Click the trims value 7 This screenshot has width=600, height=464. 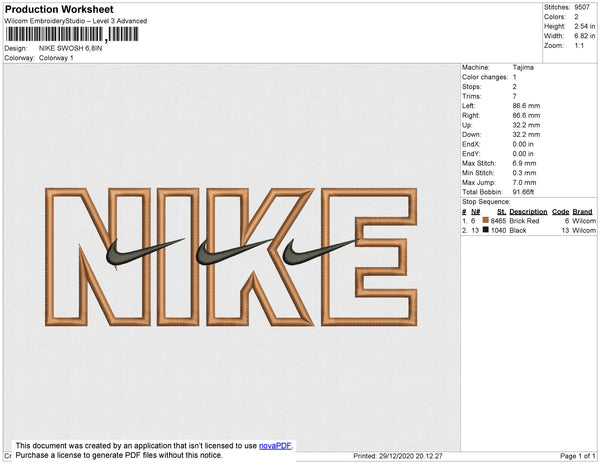(515, 96)
